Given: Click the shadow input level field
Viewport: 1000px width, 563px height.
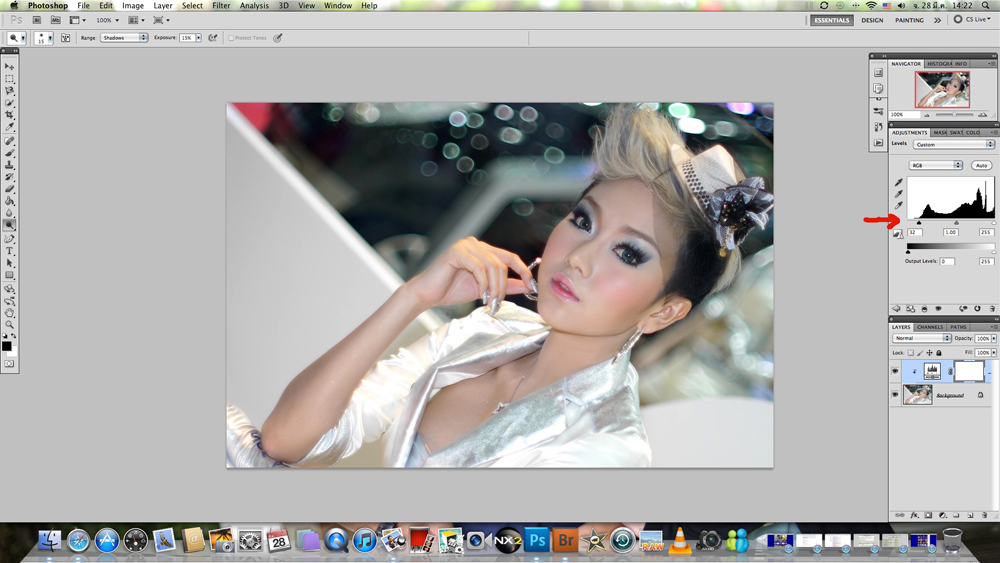Looking at the screenshot, I should coord(914,232).
